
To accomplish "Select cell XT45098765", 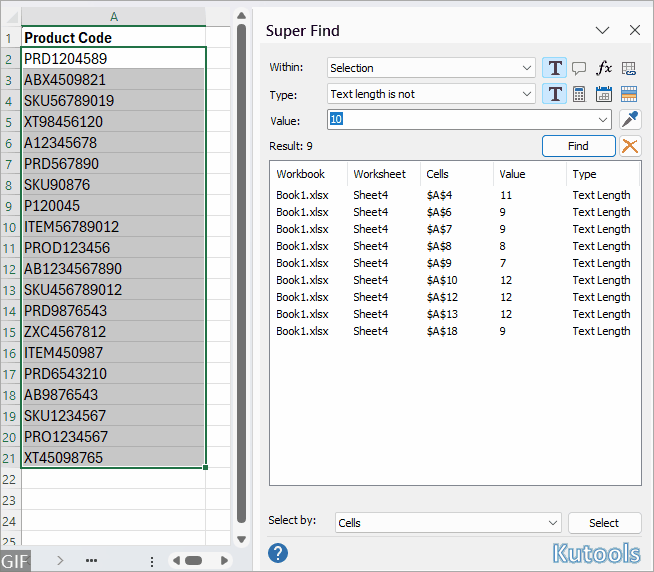I will (113, 458).
